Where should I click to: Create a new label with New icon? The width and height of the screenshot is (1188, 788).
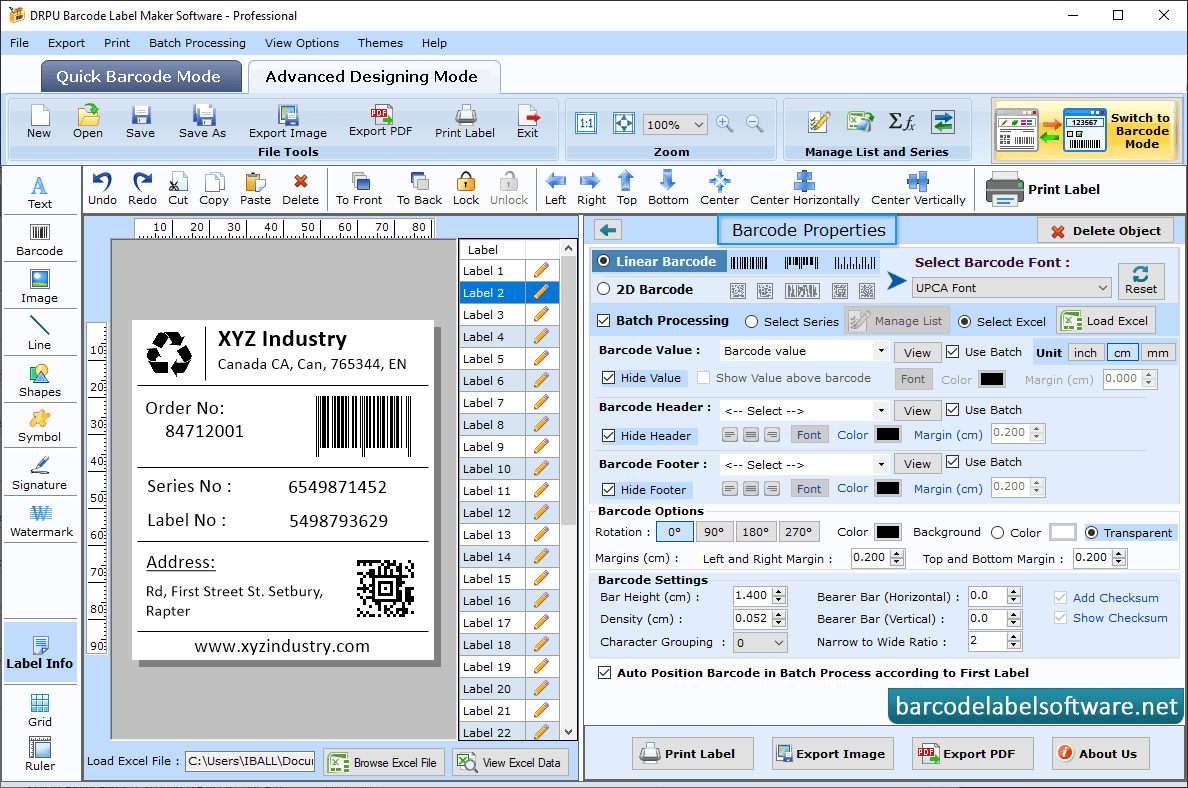(x=39, y=121)
